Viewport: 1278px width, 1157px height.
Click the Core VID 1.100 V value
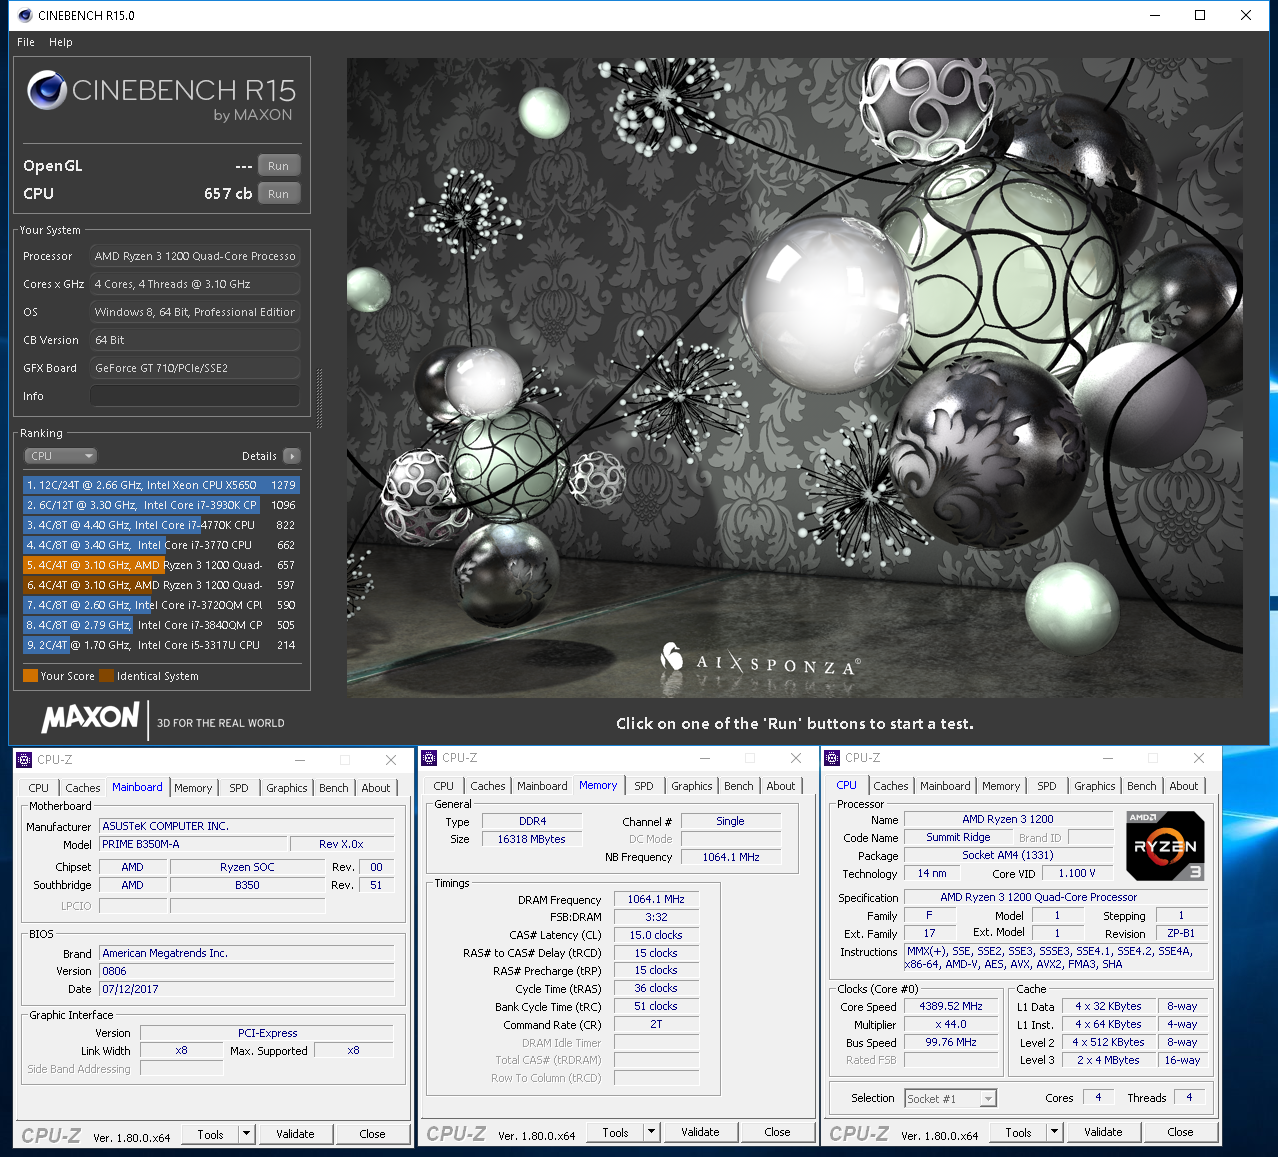[1077, 873]
